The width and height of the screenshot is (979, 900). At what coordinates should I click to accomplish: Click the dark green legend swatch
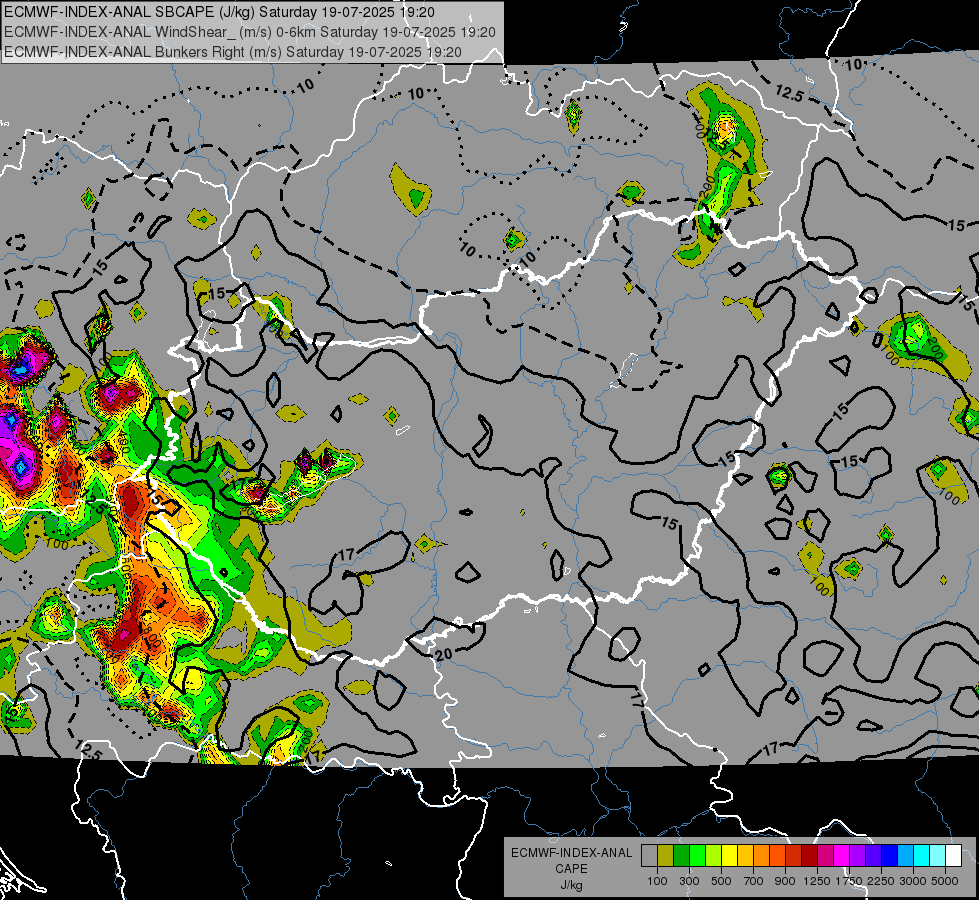681,855
